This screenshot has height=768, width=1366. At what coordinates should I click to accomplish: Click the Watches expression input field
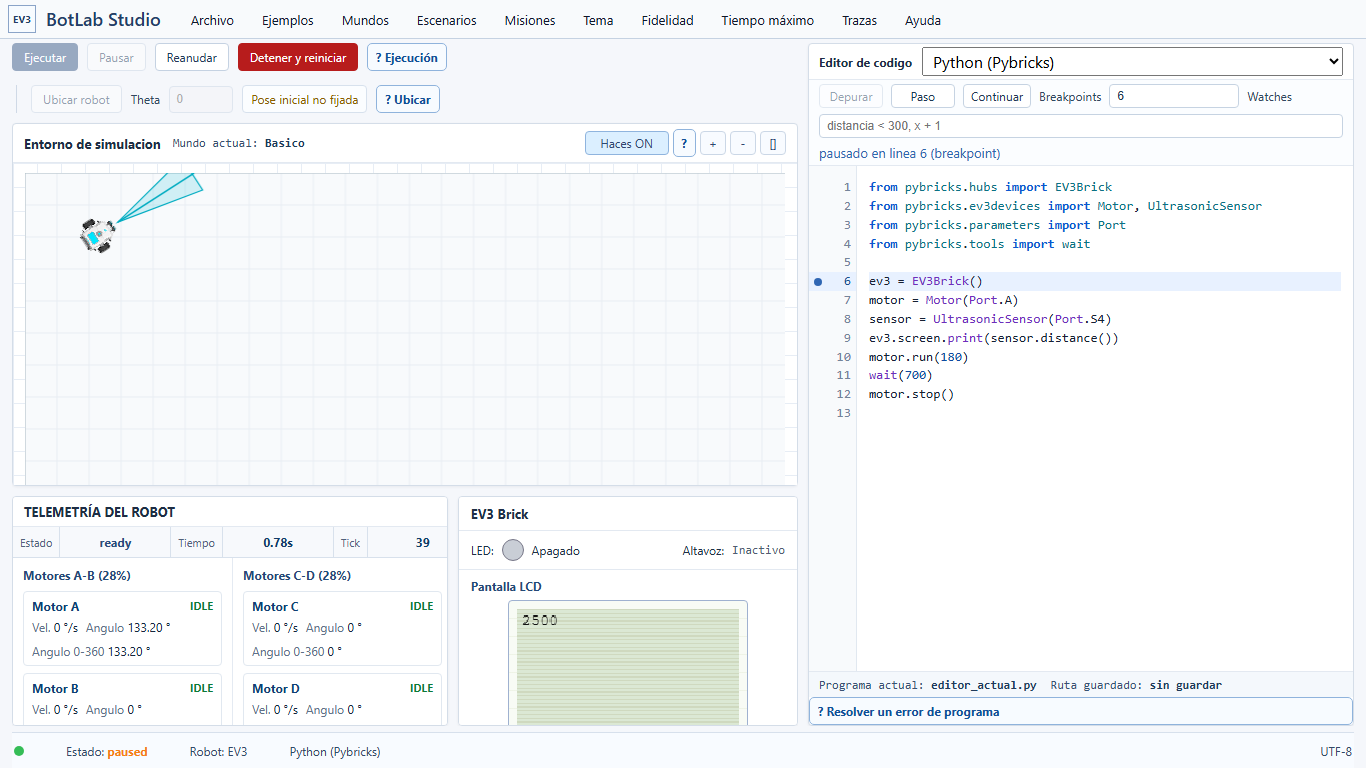[1080, 126]
